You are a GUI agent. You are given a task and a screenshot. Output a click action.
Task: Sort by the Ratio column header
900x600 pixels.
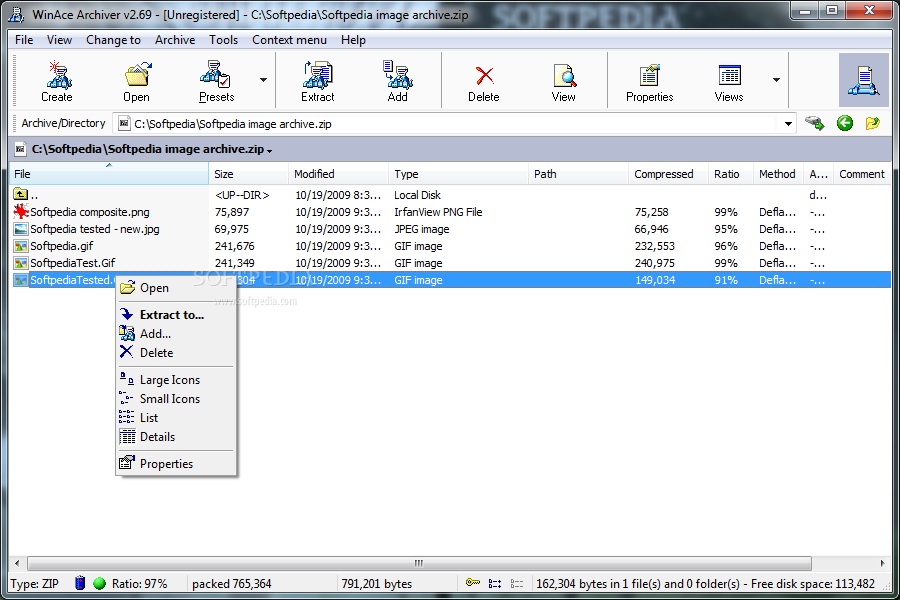(731, 174)
